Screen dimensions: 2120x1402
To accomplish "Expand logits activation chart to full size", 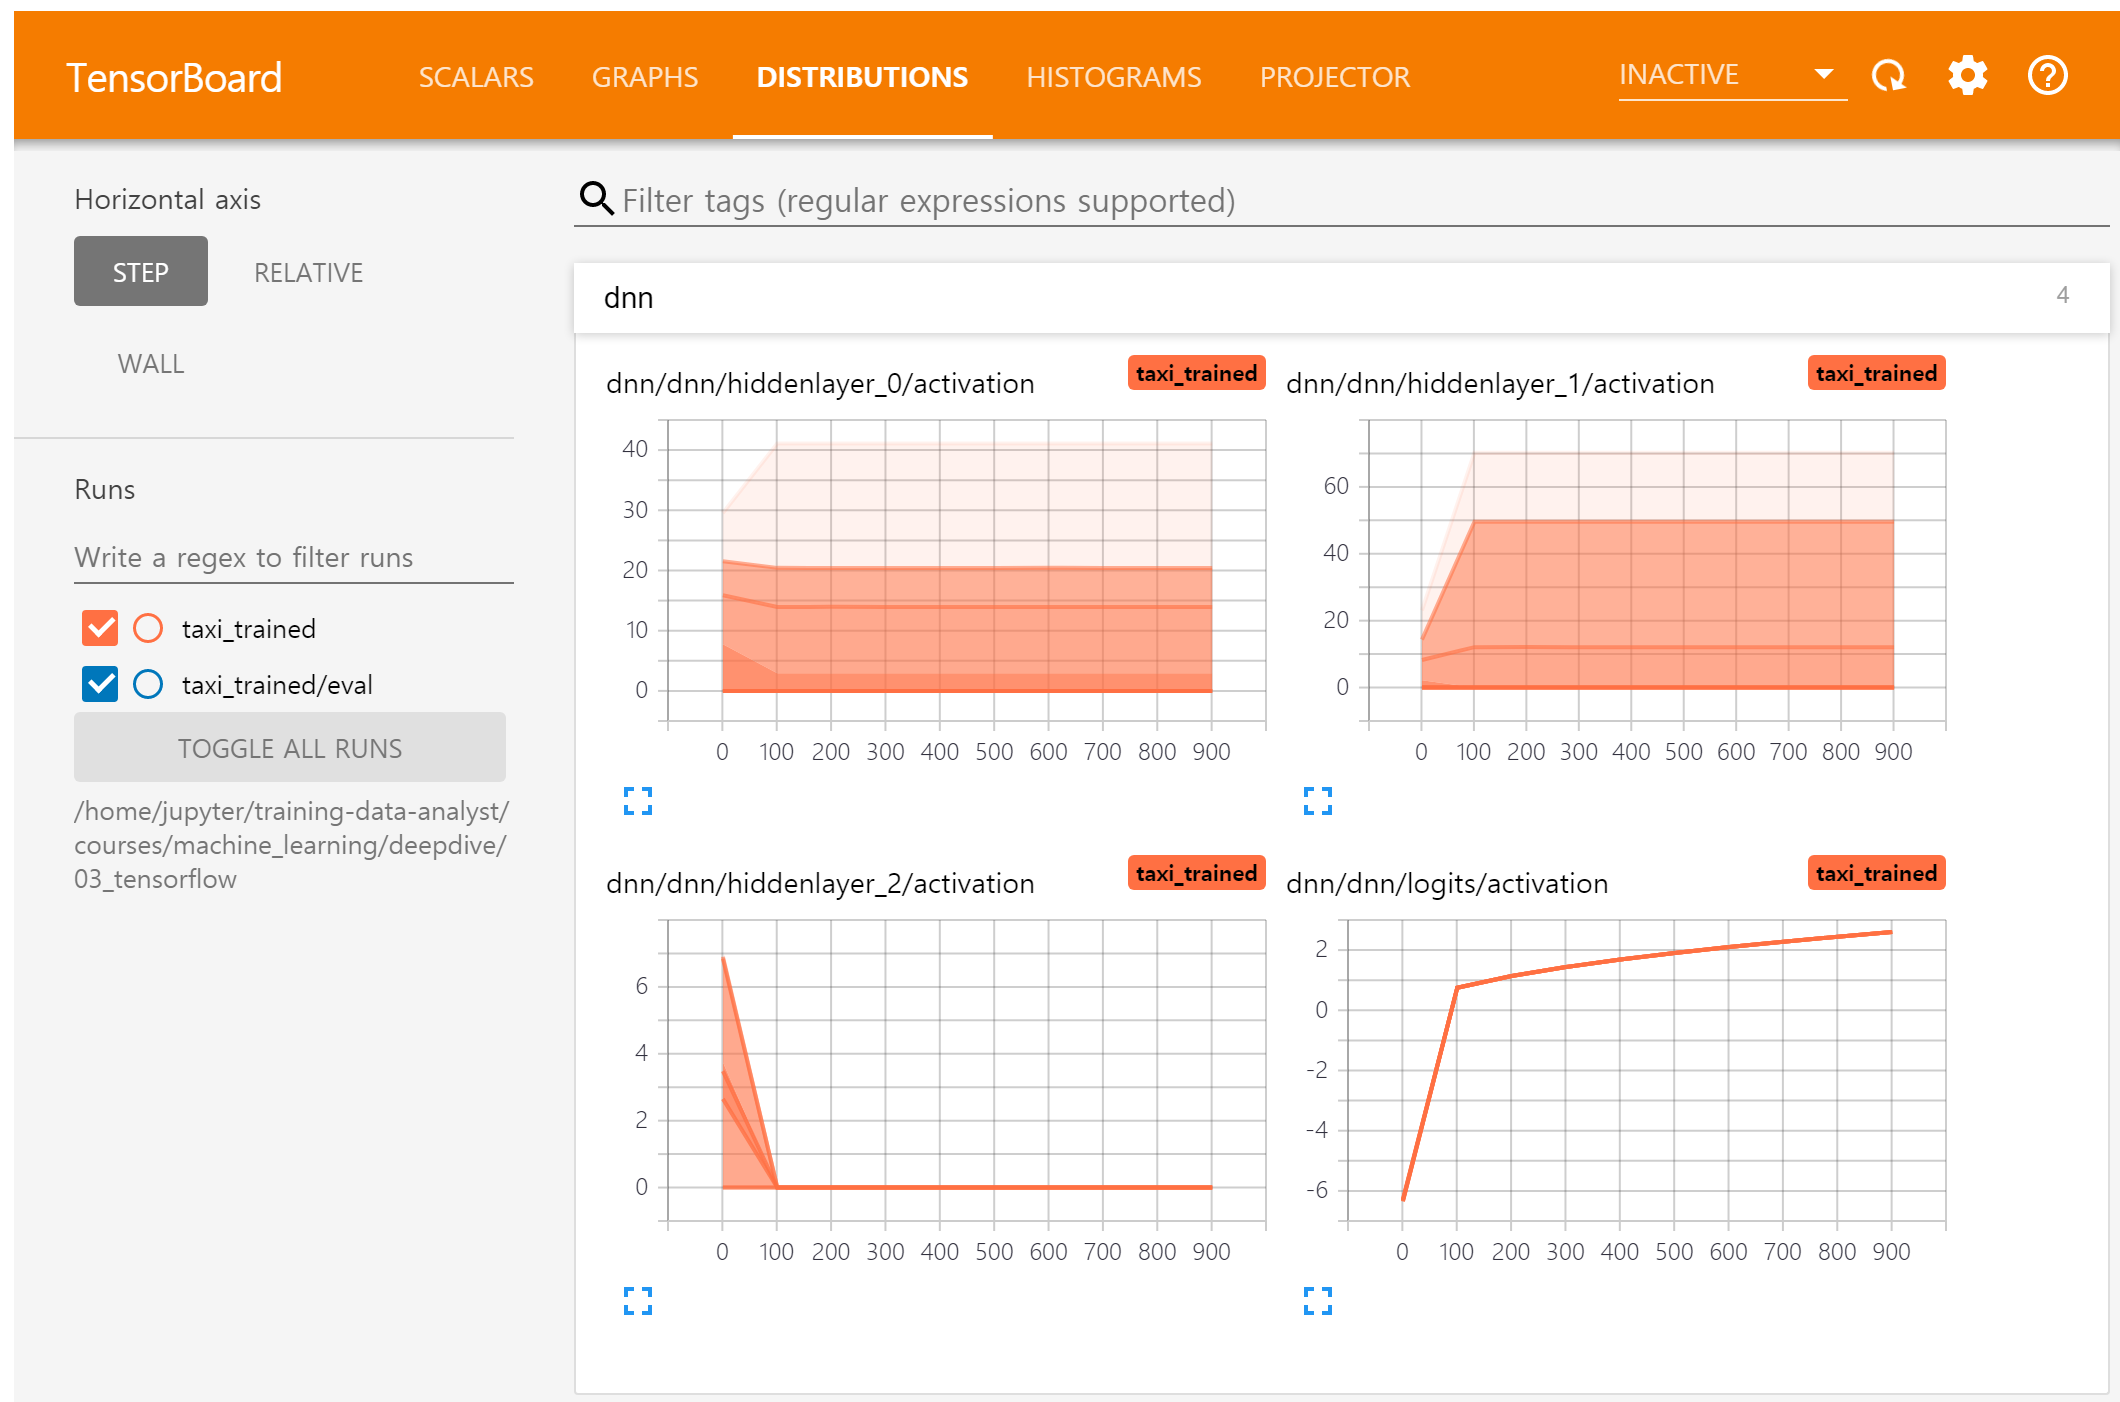I will [x=1317, y=1301].
